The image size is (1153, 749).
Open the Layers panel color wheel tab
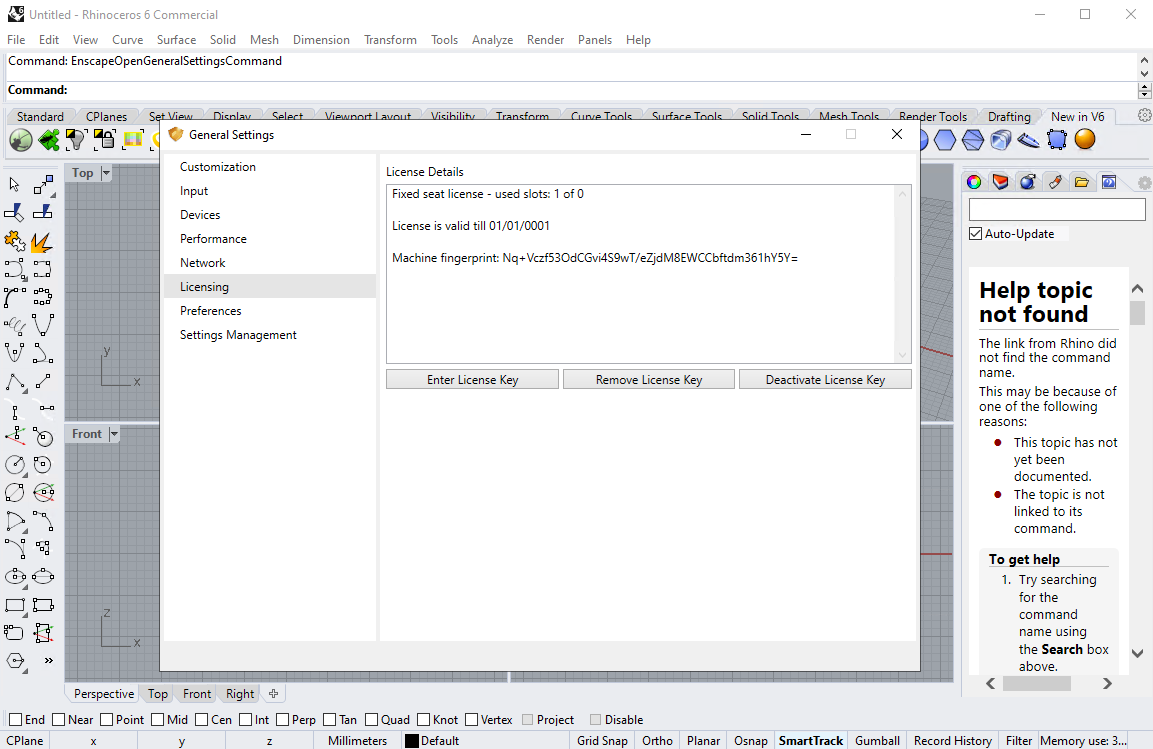point(974,181)
